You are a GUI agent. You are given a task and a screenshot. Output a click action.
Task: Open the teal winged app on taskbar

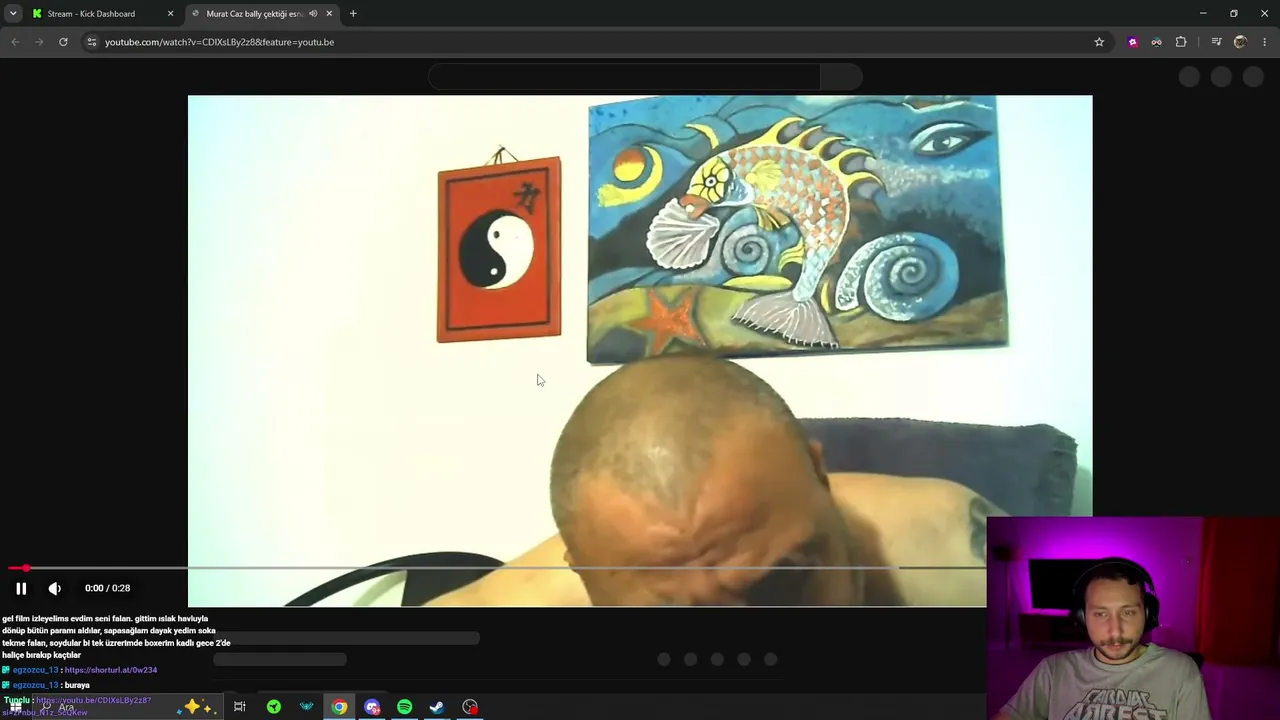[x=306, y=707]
